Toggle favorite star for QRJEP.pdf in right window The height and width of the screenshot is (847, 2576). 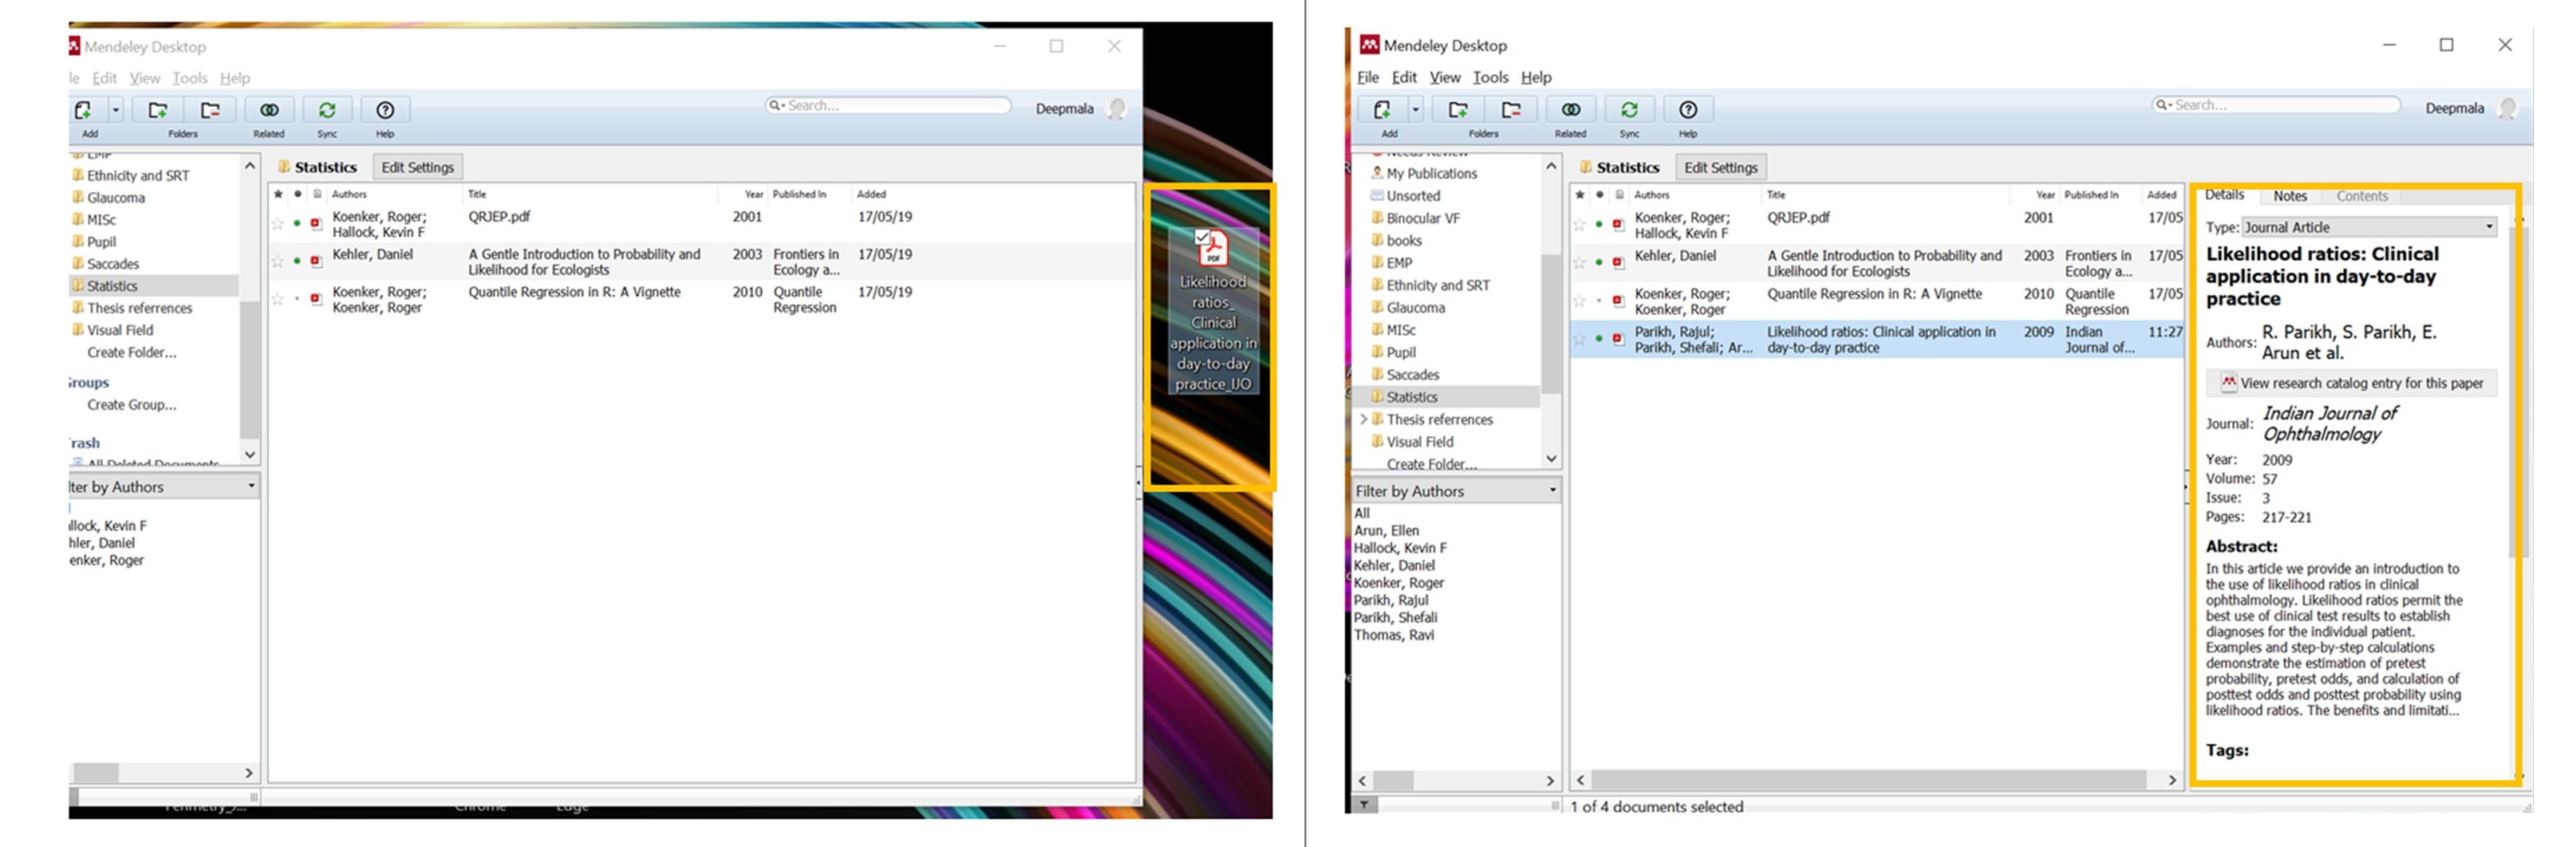point(1580,224)
